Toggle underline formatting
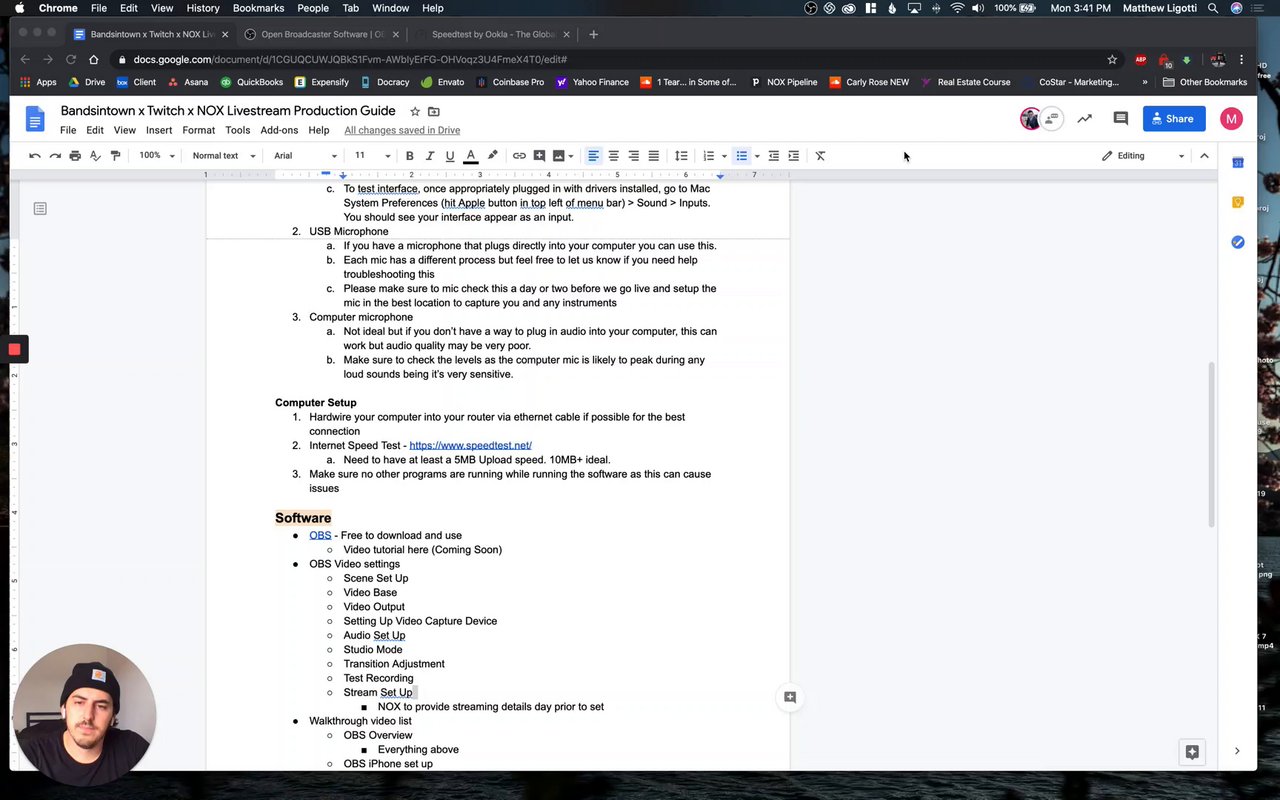 coord(450,156)
